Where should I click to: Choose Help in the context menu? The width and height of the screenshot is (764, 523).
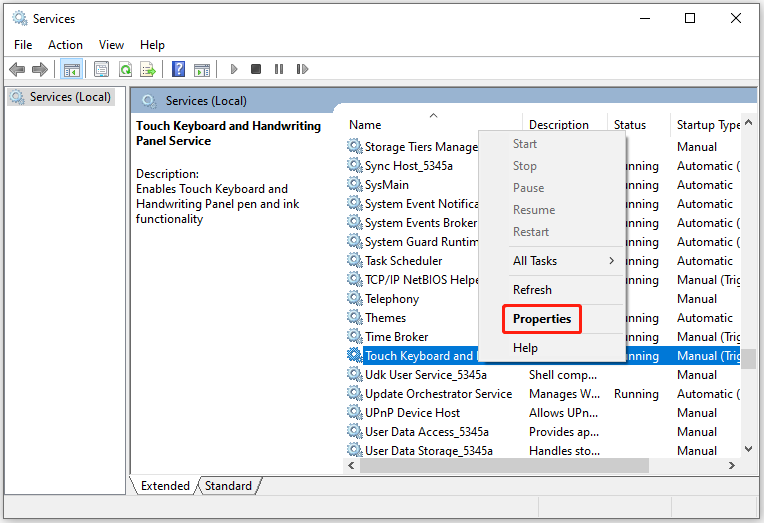click(x=525, y=348)
